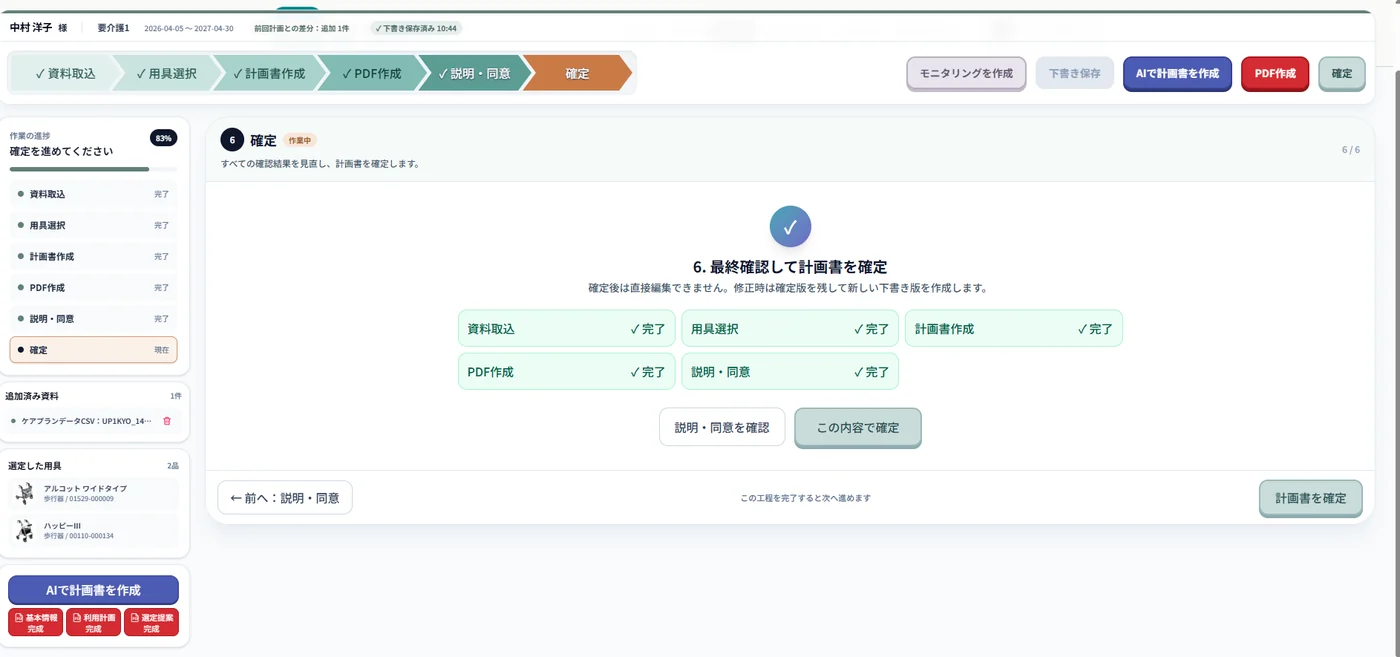Click the 資料取込 完了 status card
This screenshot has height=657, width=1400.
(566, 328)
